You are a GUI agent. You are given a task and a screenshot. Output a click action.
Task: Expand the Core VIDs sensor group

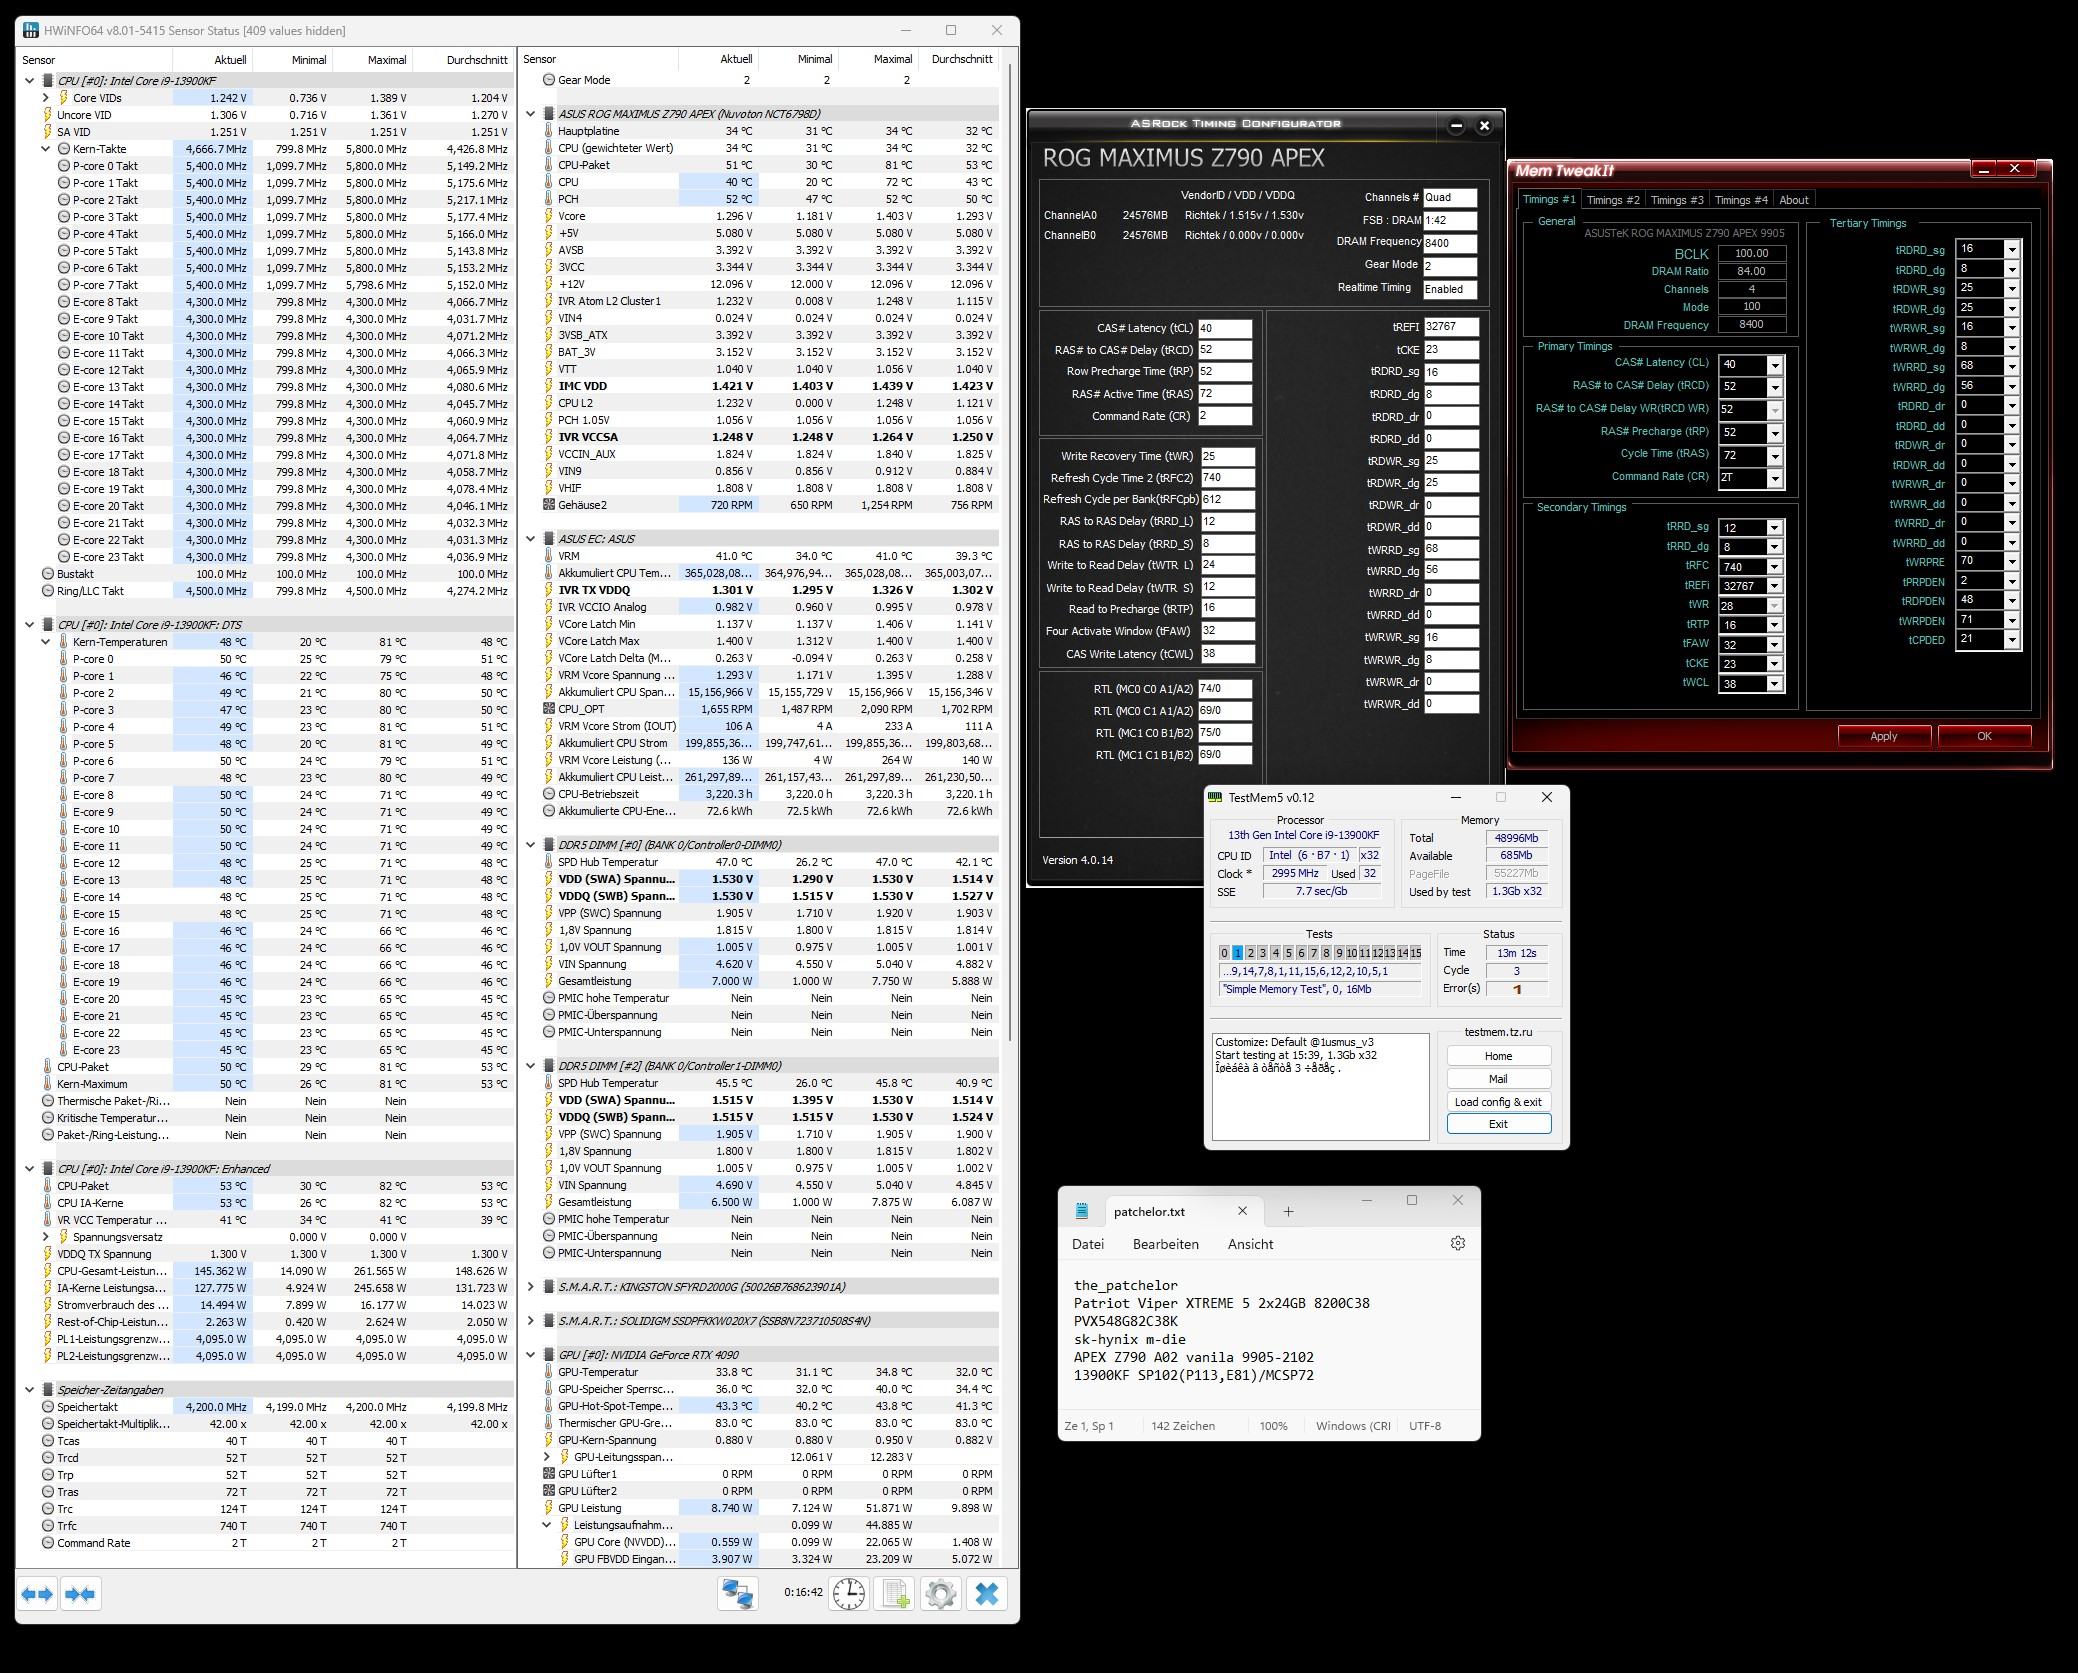[x=46, y=98]
